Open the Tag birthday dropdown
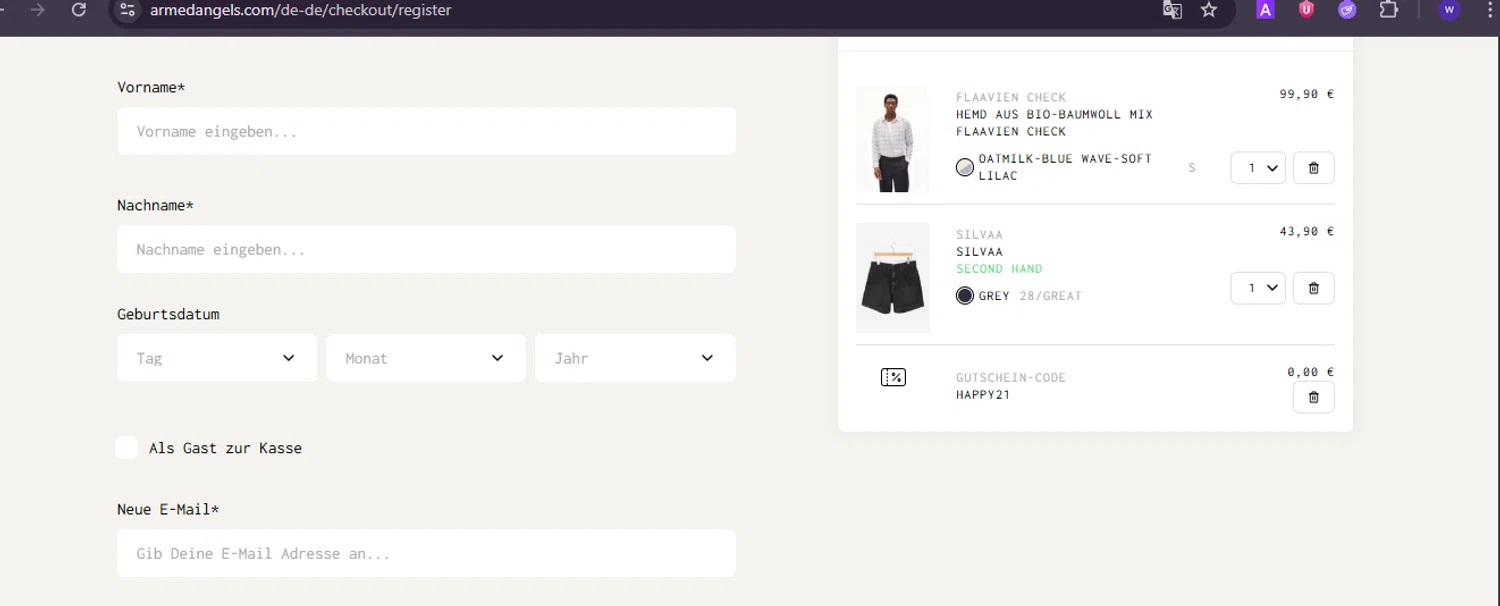This screenshot has height=606, width=1500. click(217, 358)
